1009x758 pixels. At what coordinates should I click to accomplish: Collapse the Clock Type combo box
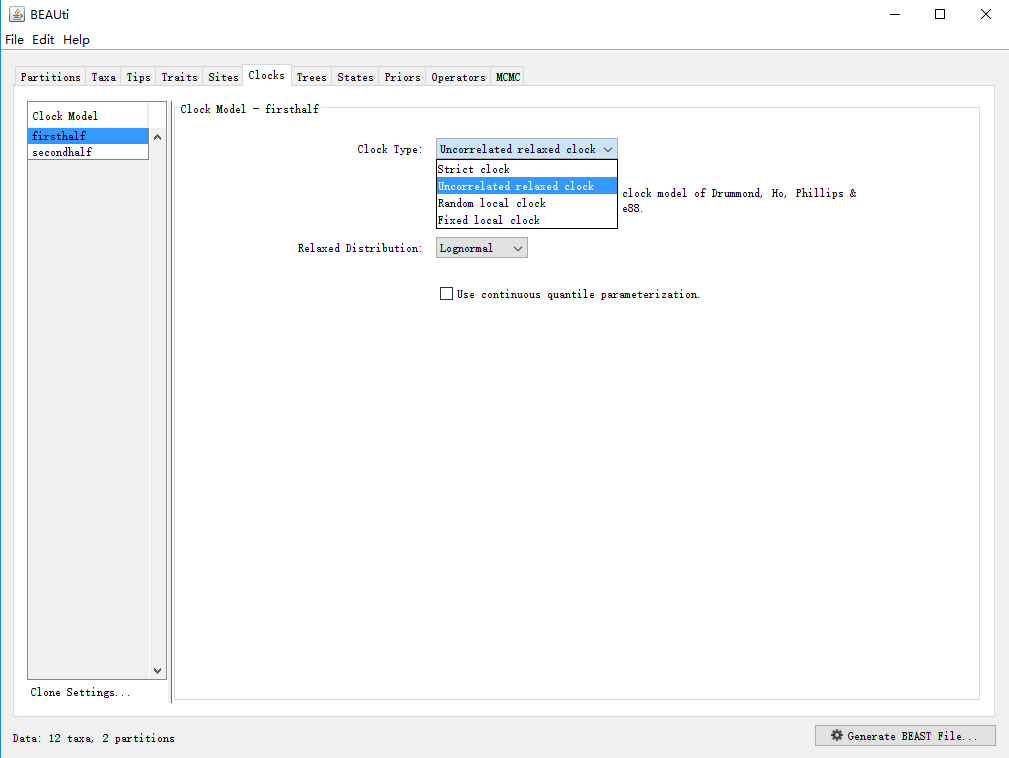coord(526,149)
